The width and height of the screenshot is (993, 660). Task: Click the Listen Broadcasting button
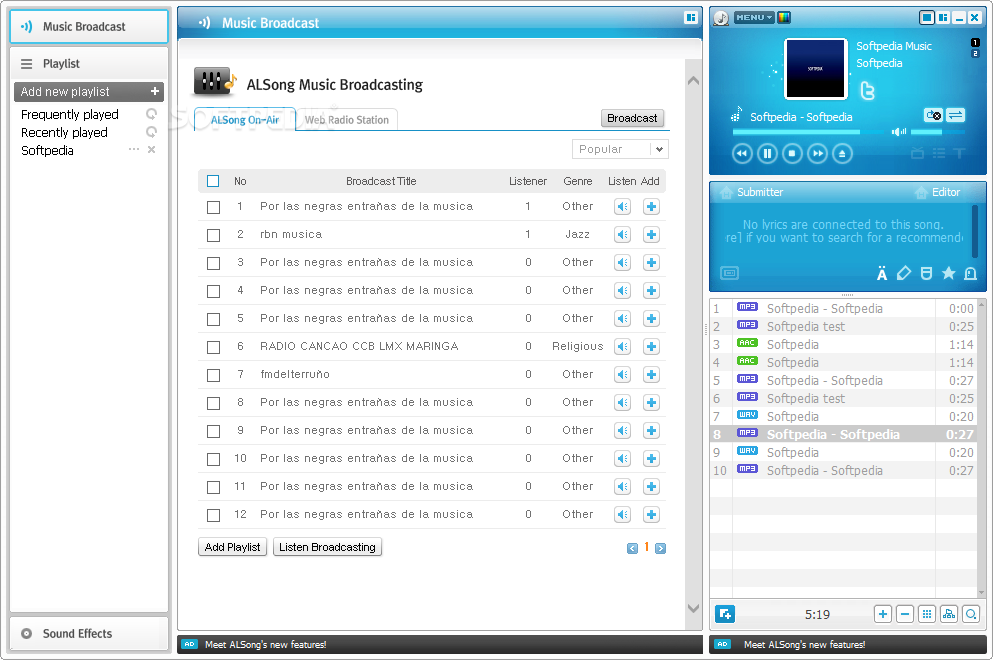(x=327, y=547)
